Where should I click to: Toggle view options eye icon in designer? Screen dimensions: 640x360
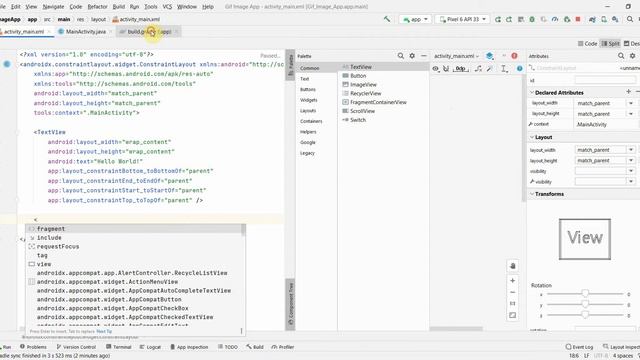[436, 69]
